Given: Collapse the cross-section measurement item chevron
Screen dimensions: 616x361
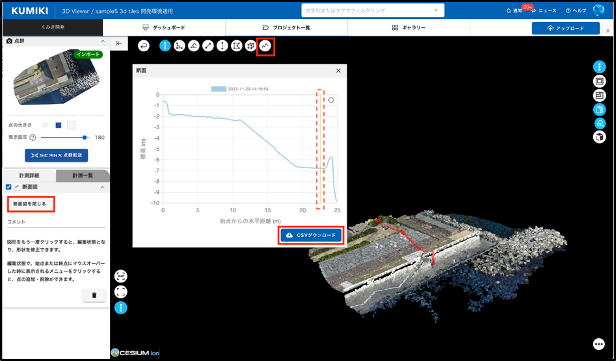Looking at the screenshot, I should pos(103,187).
